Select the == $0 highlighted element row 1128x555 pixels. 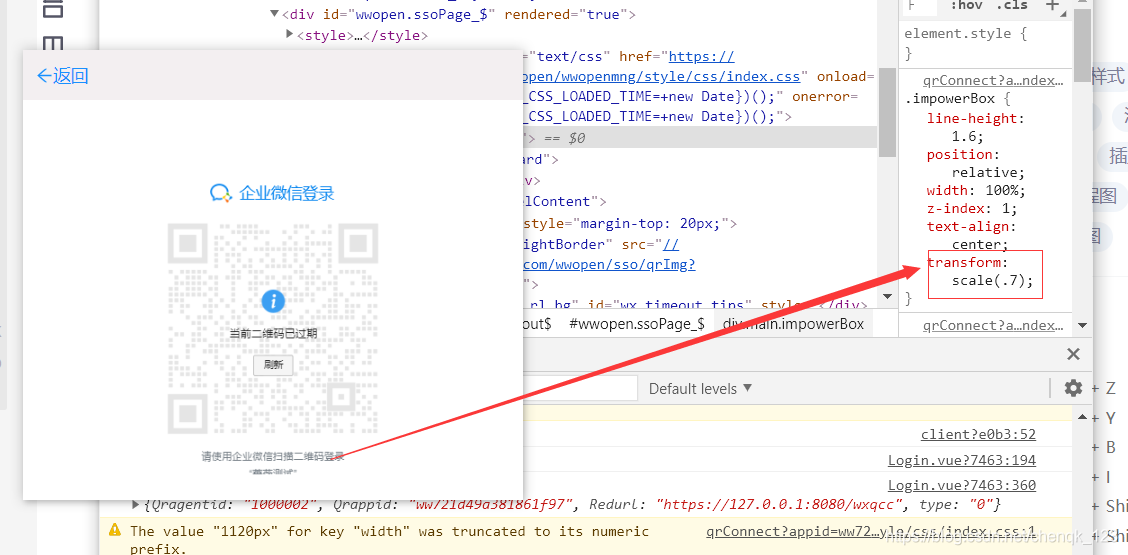[x=698, y=137]
